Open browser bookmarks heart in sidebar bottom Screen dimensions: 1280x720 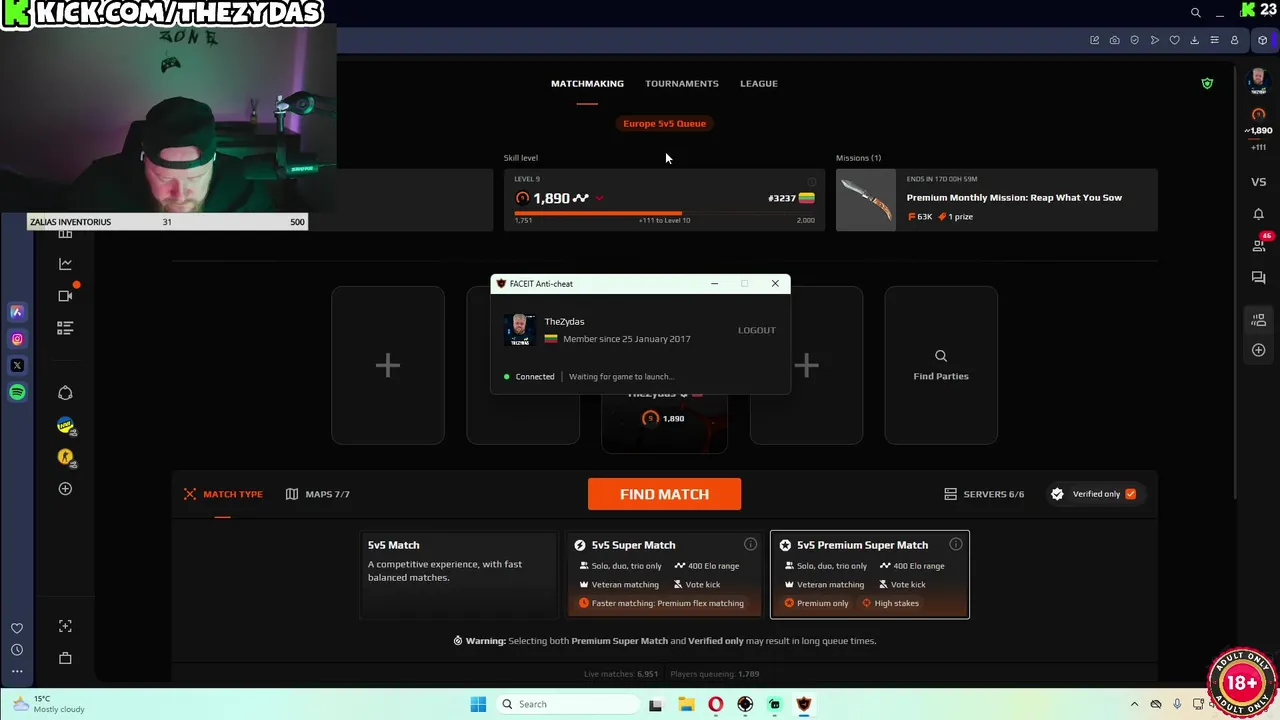tap(17, 628)
